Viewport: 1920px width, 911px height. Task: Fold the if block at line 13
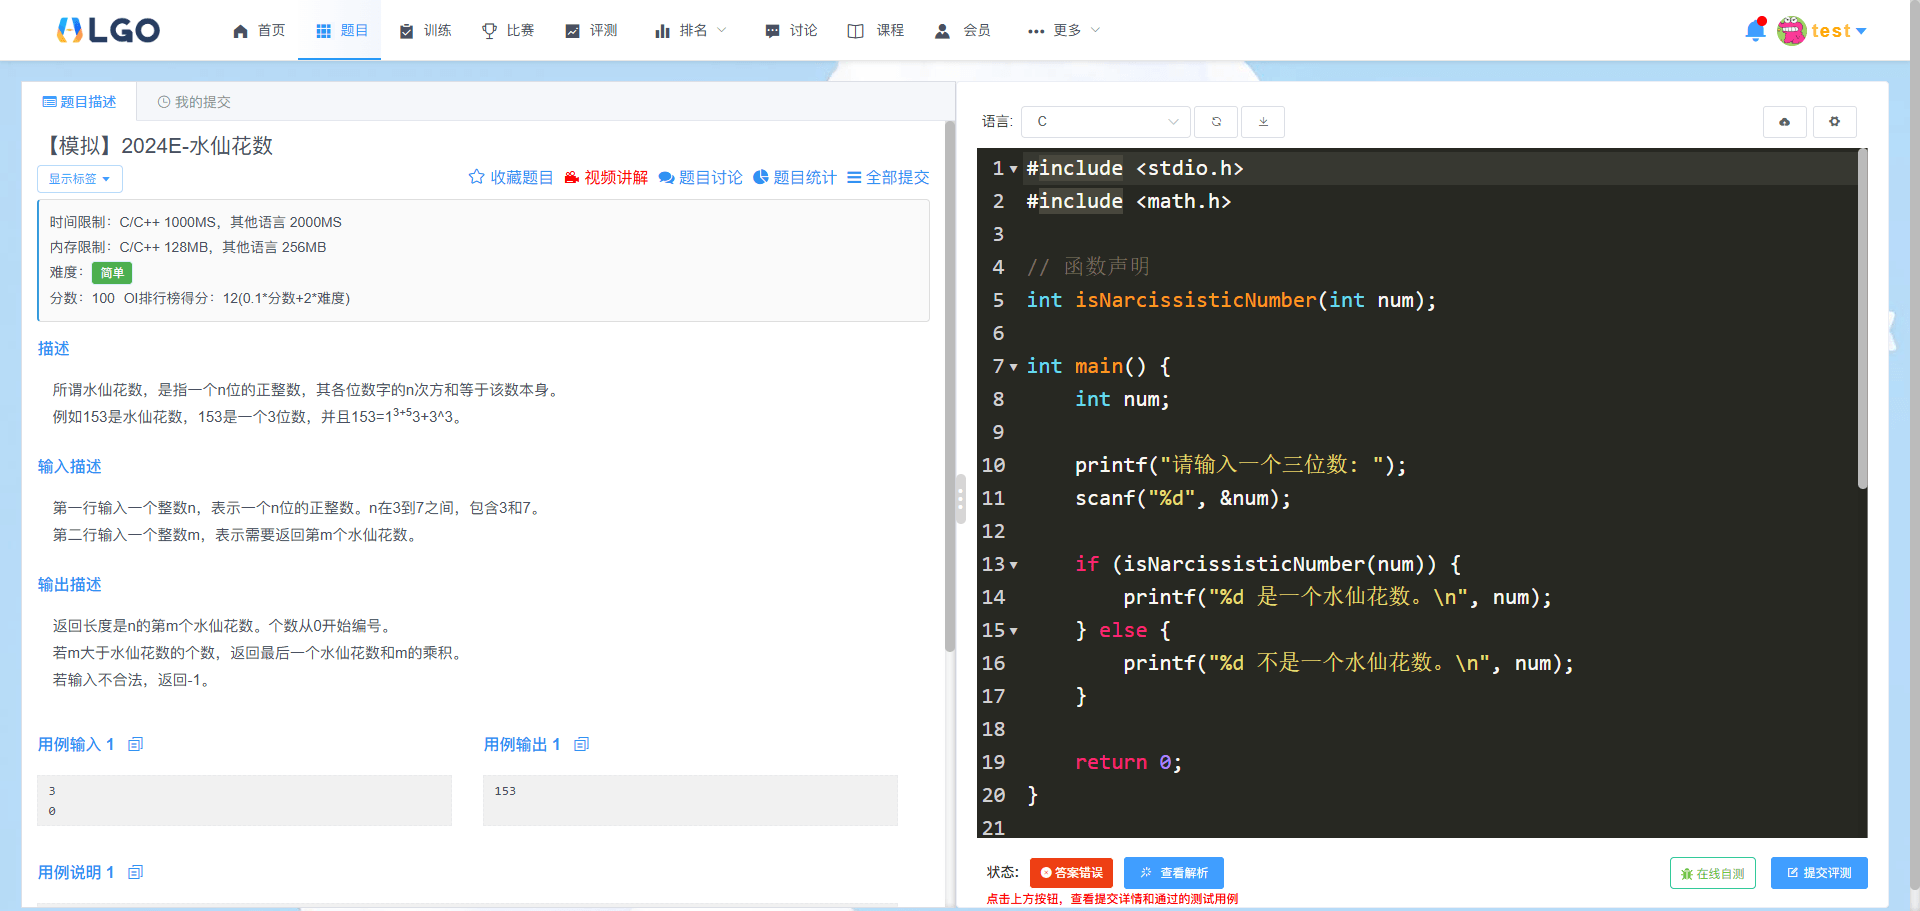[x=1014, y=565]
